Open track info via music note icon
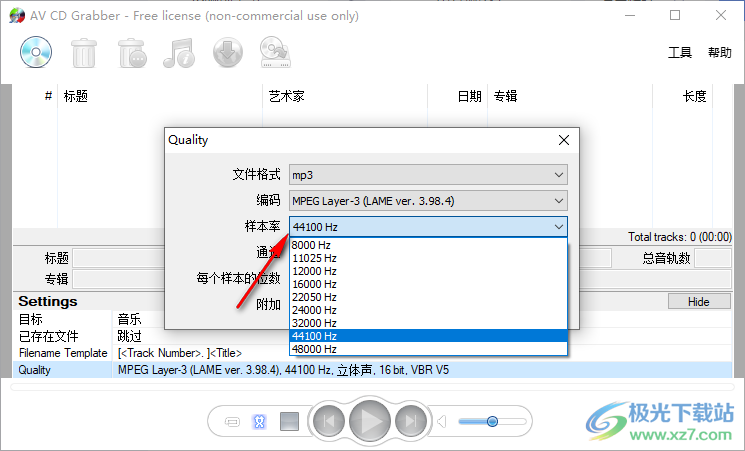Image resolution: width=745 pixels, height=451 pixels. pyautogui.click(x=179, y=53)
